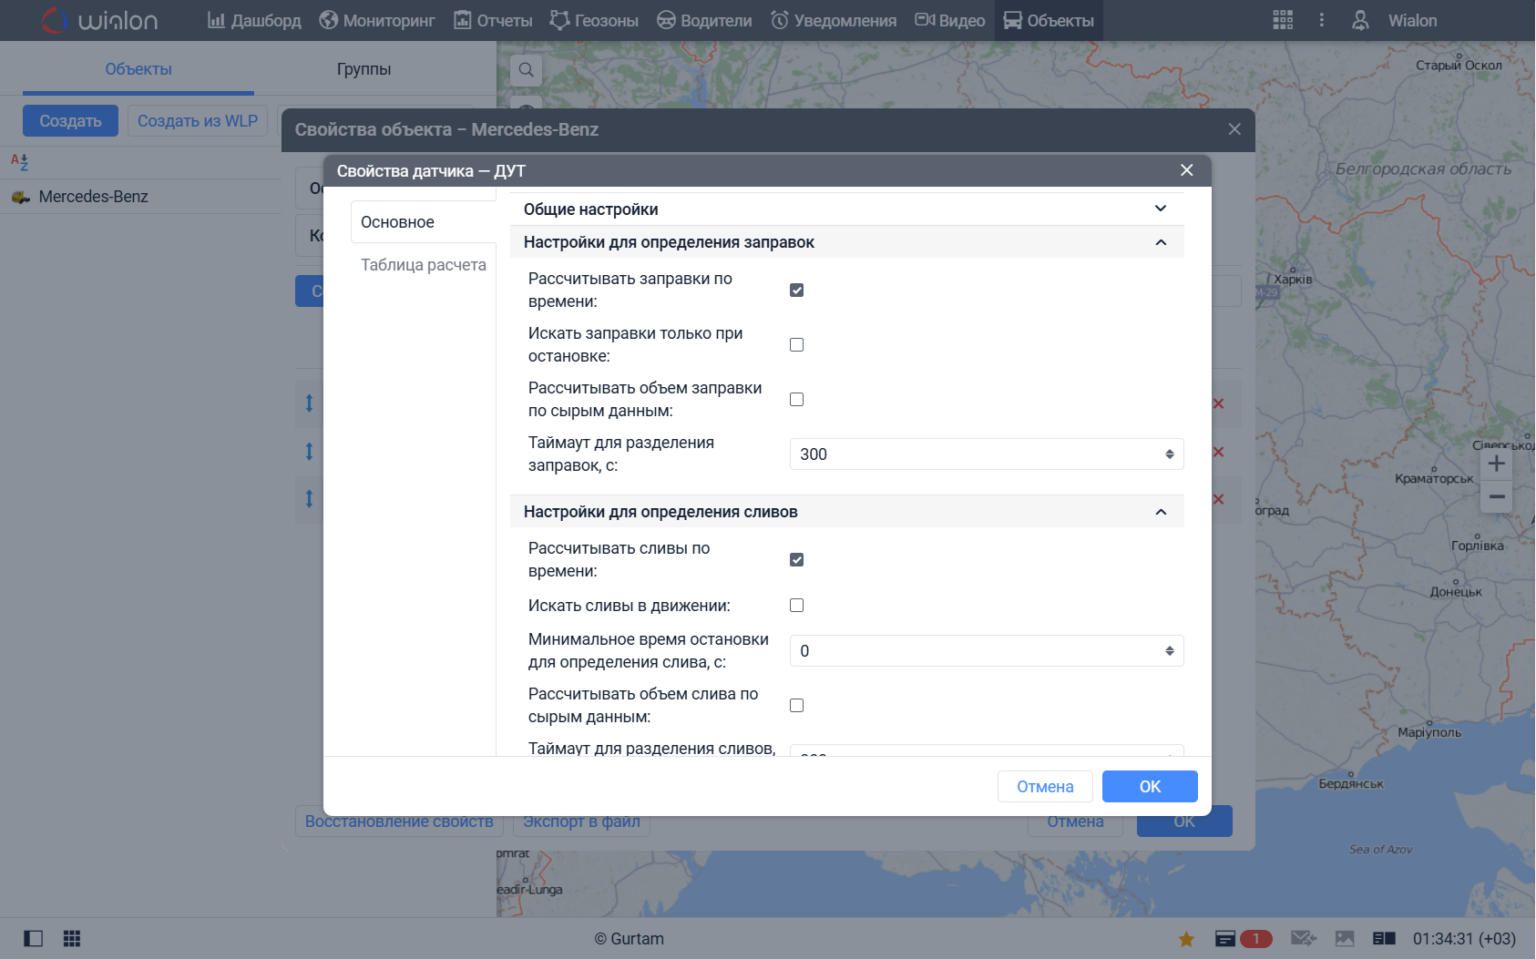Click the fill-up timeout field showing 300
Image resolution: width=1536 pixels, height=959 pixels.
975,454
